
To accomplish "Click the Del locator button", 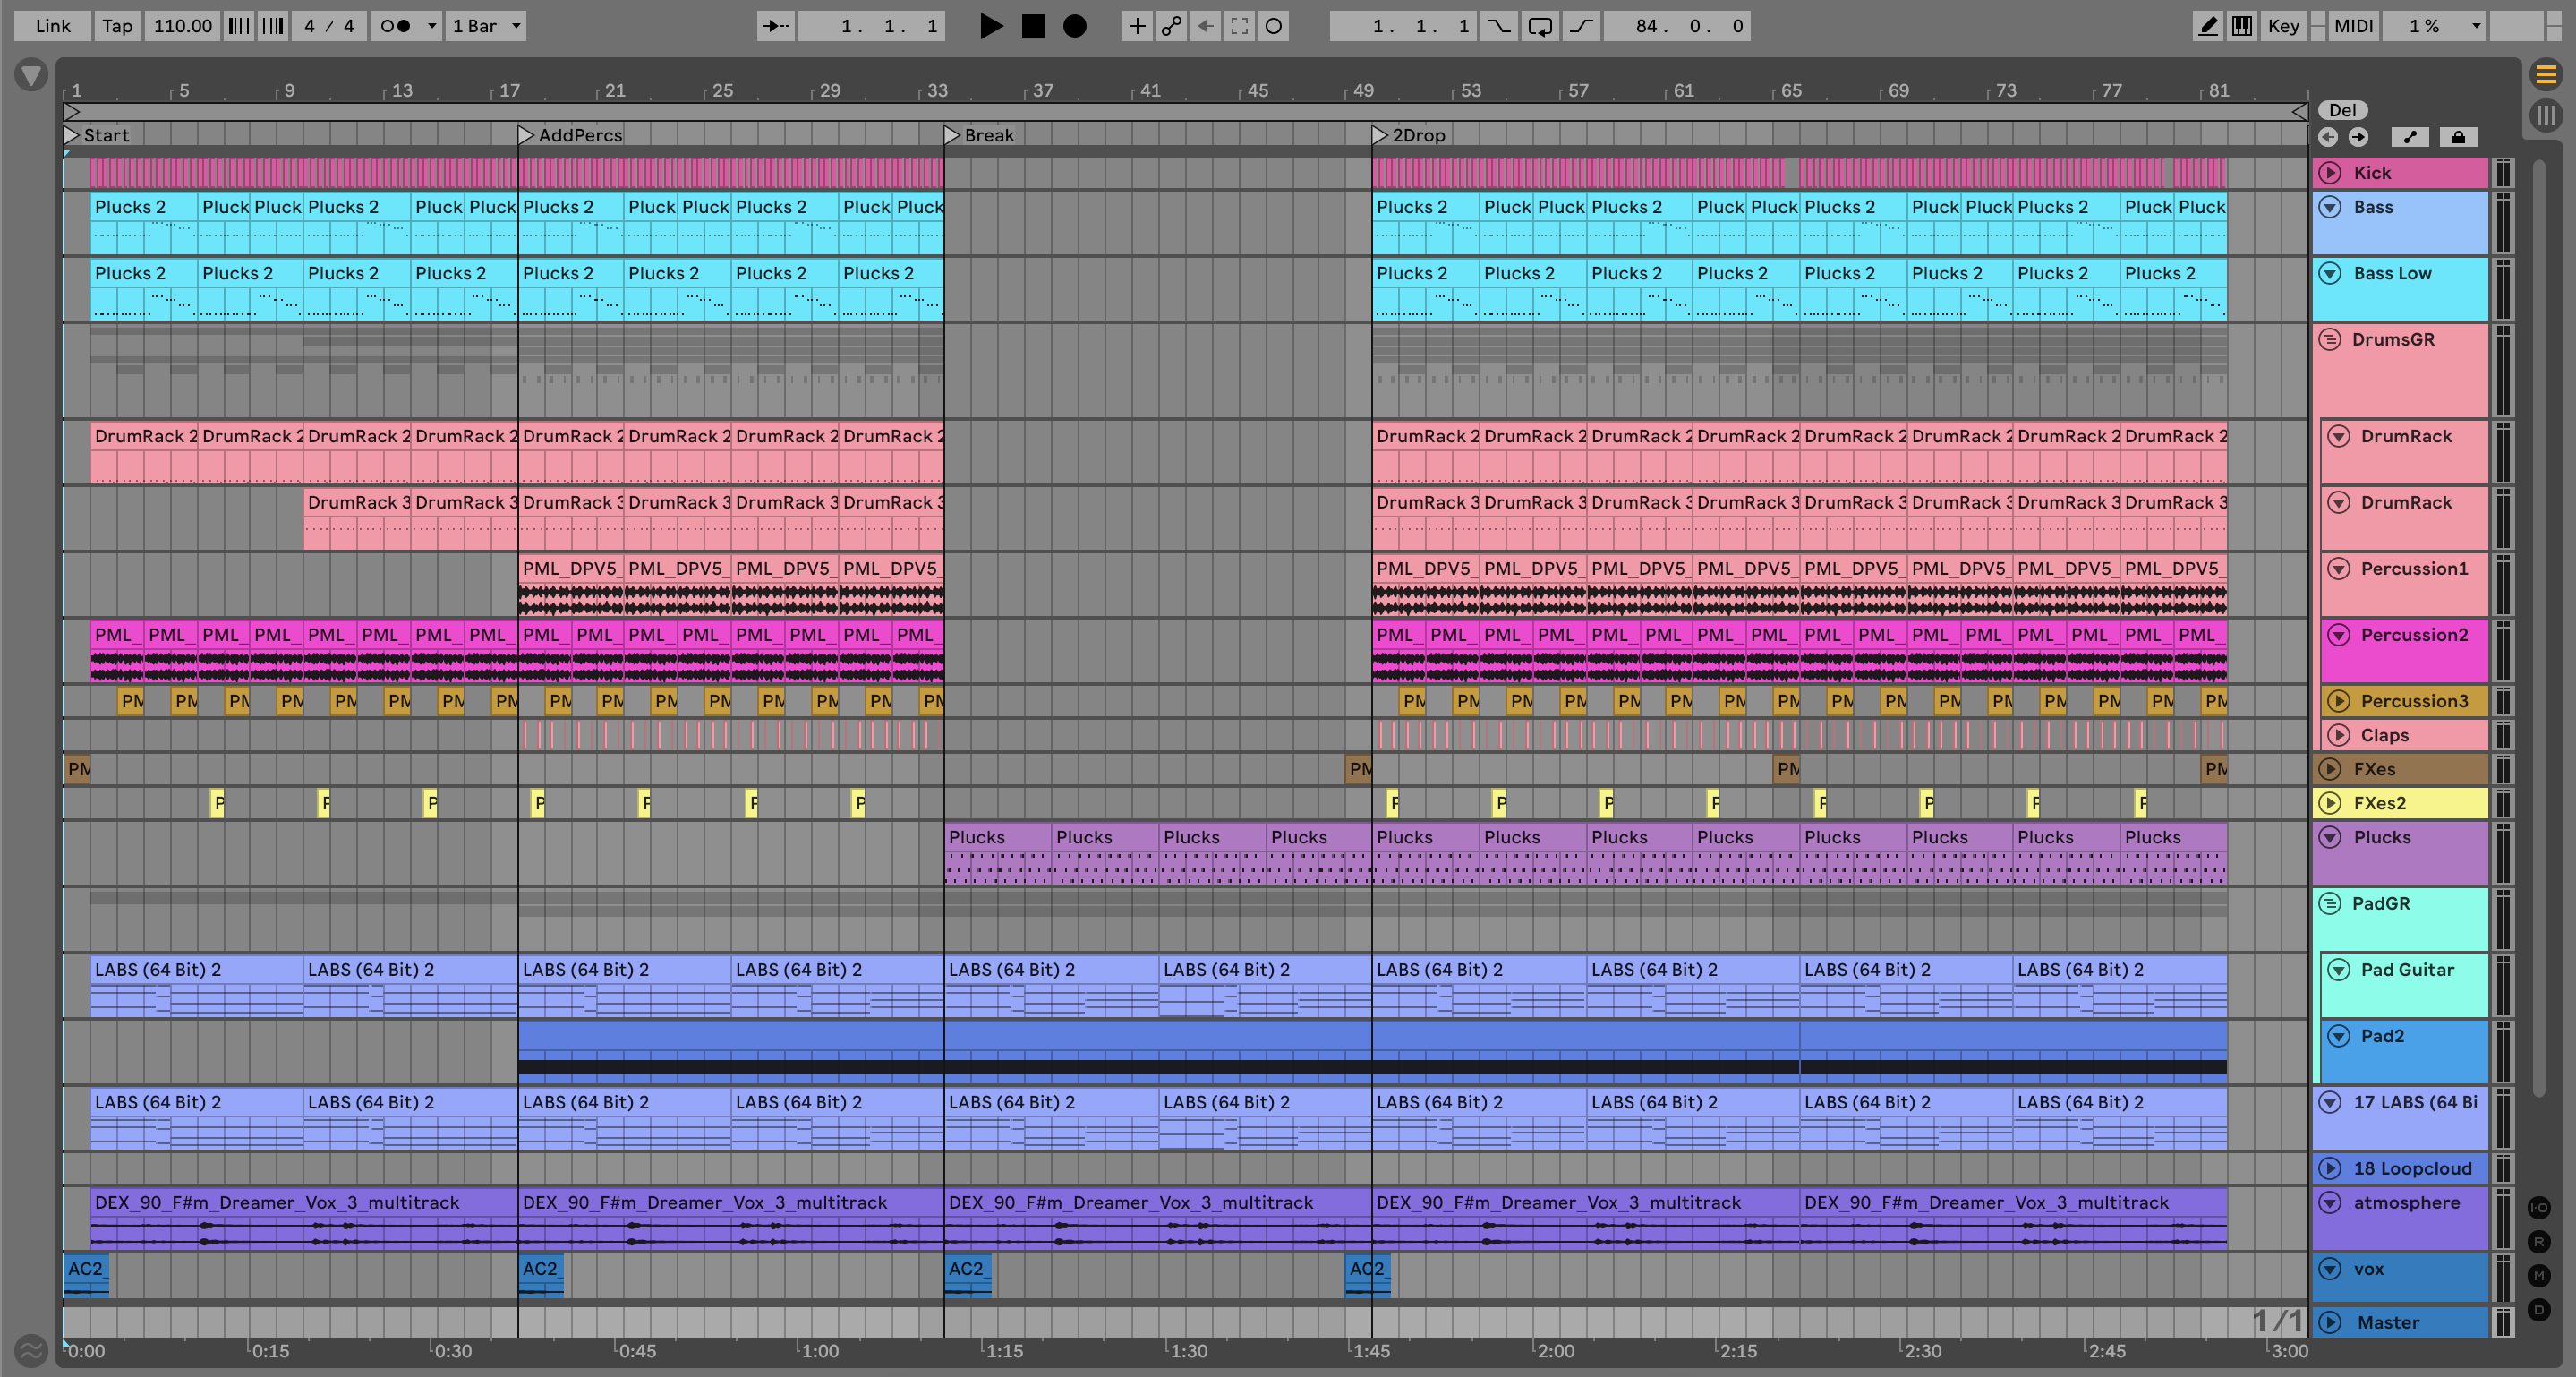I will click(x=2342, y=110).
